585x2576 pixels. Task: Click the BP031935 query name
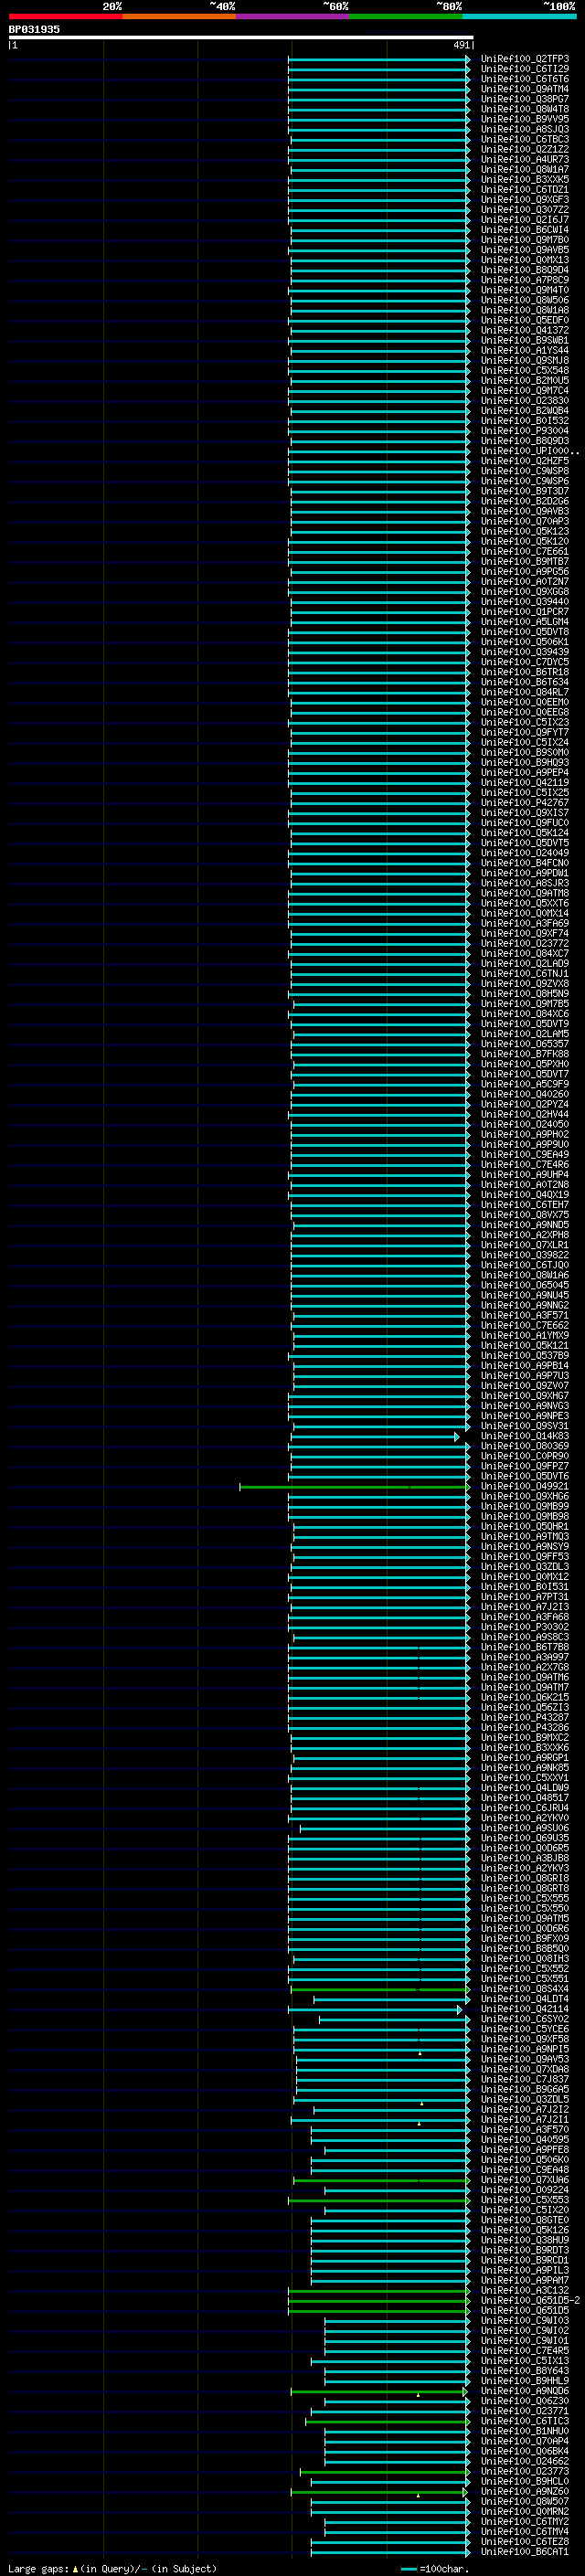[x=34, y=29]
